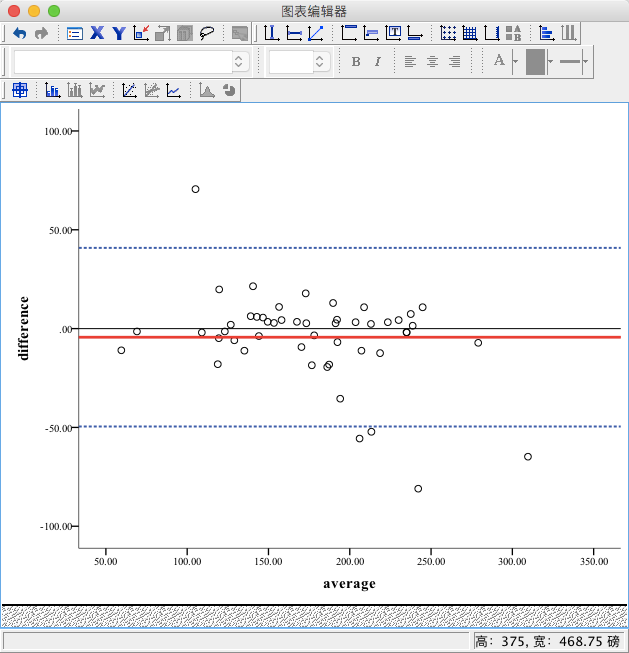Add a vertical X-axis reference line

point(272,33)
